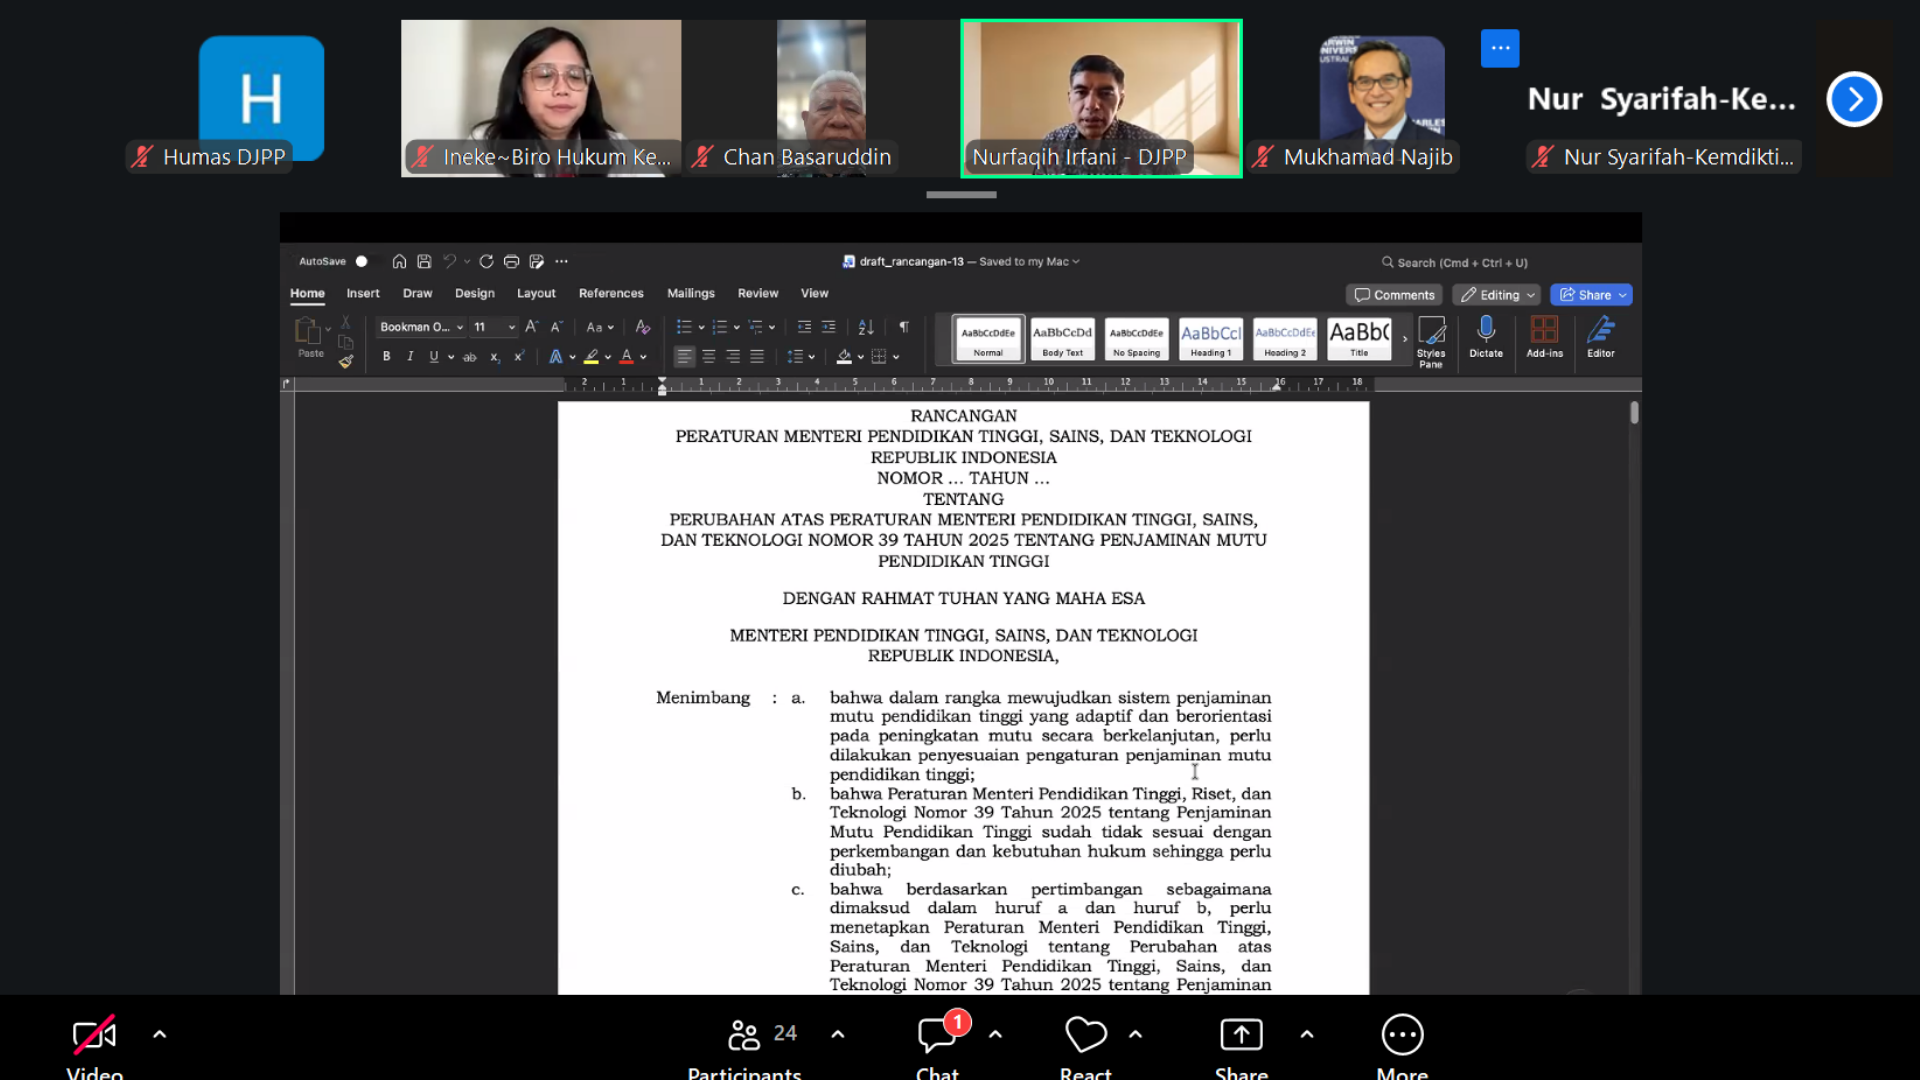Align the paragraph to the right

point(733,357)
